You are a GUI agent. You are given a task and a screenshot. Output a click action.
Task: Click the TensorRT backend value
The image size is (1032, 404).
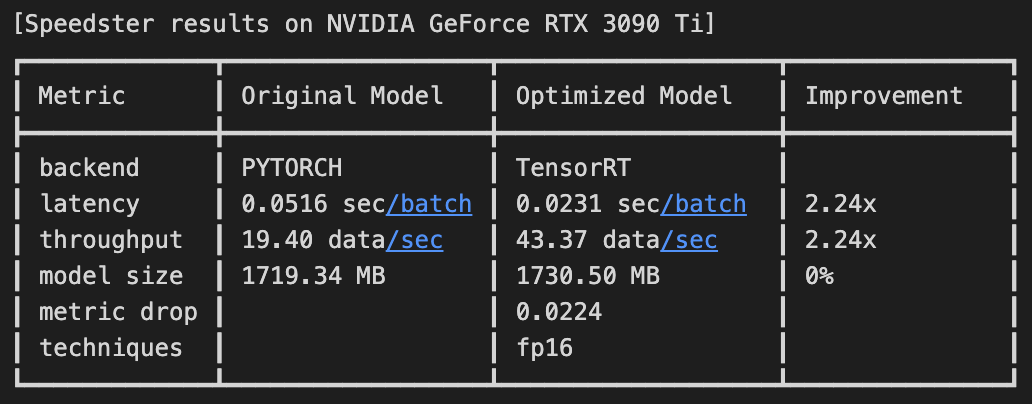pyautogui.click(x=573, y=168)
